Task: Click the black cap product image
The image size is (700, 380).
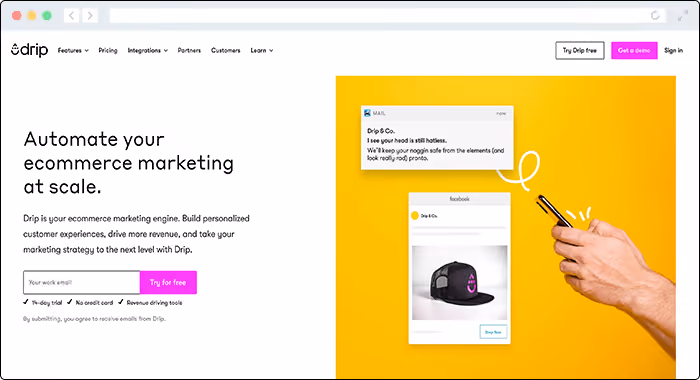Action: coord(459,283)
